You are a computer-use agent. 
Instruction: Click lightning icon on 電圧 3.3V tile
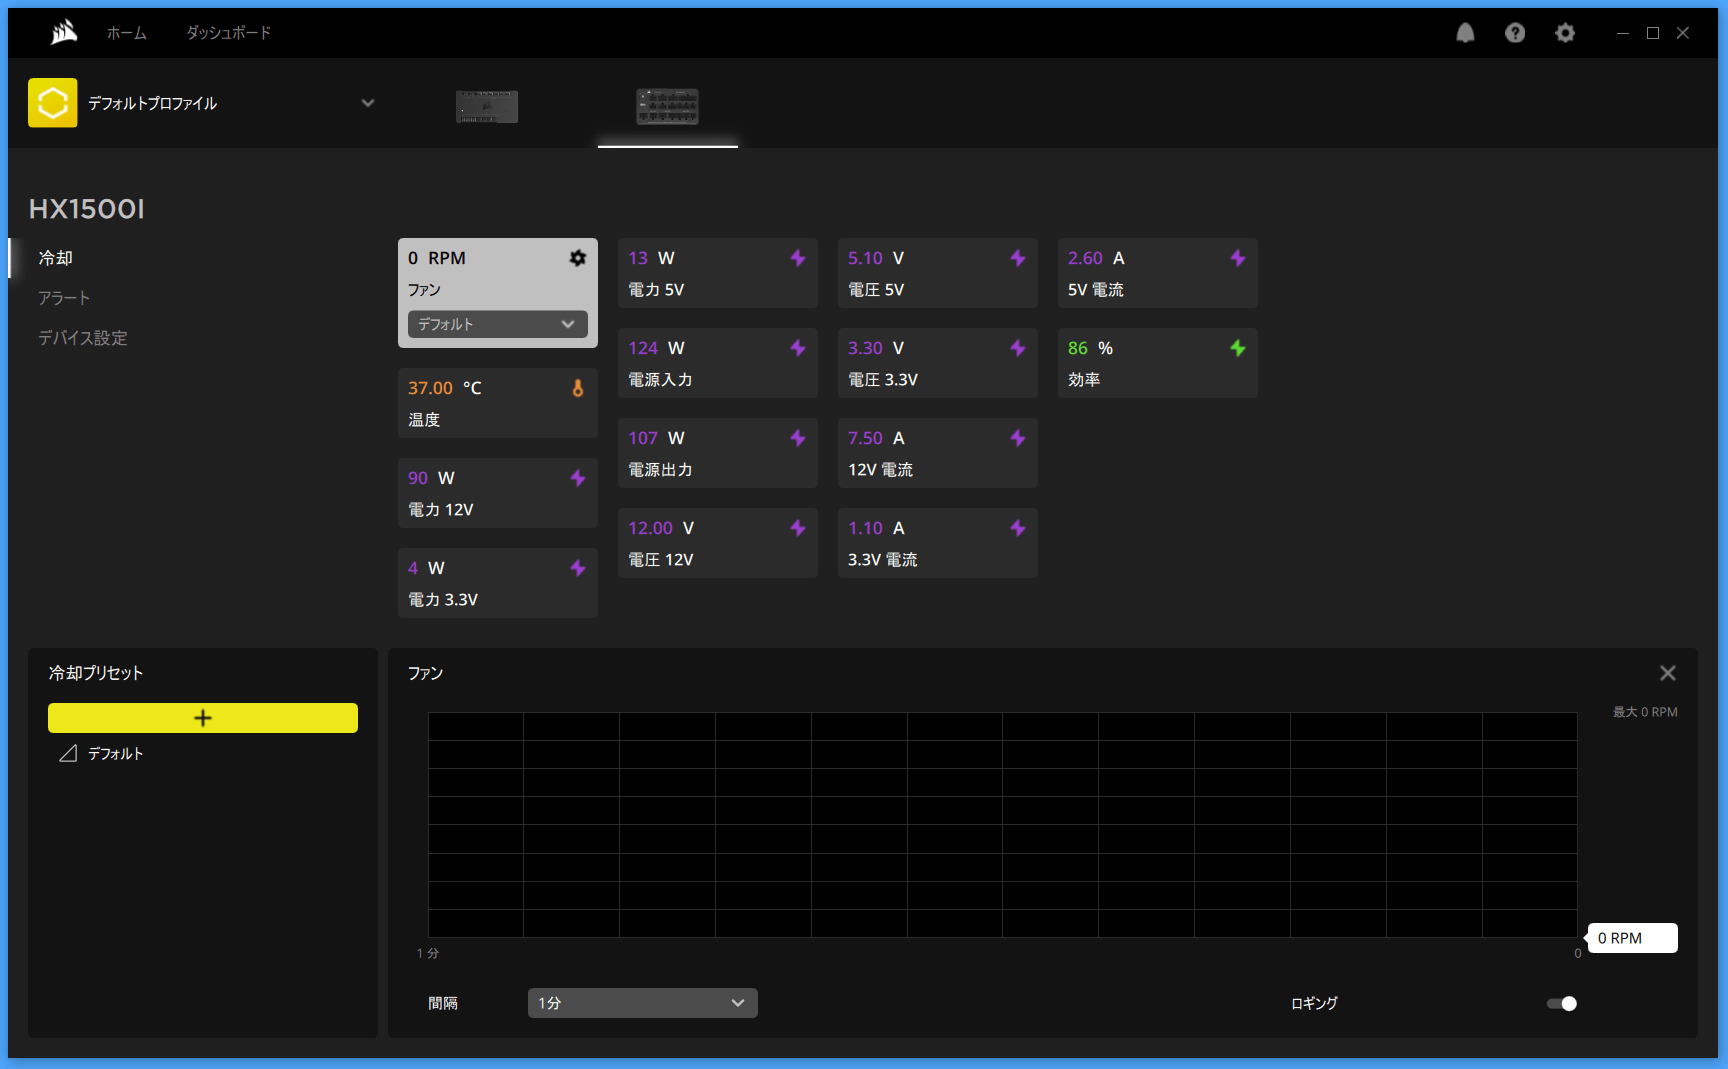[1018, 348]
